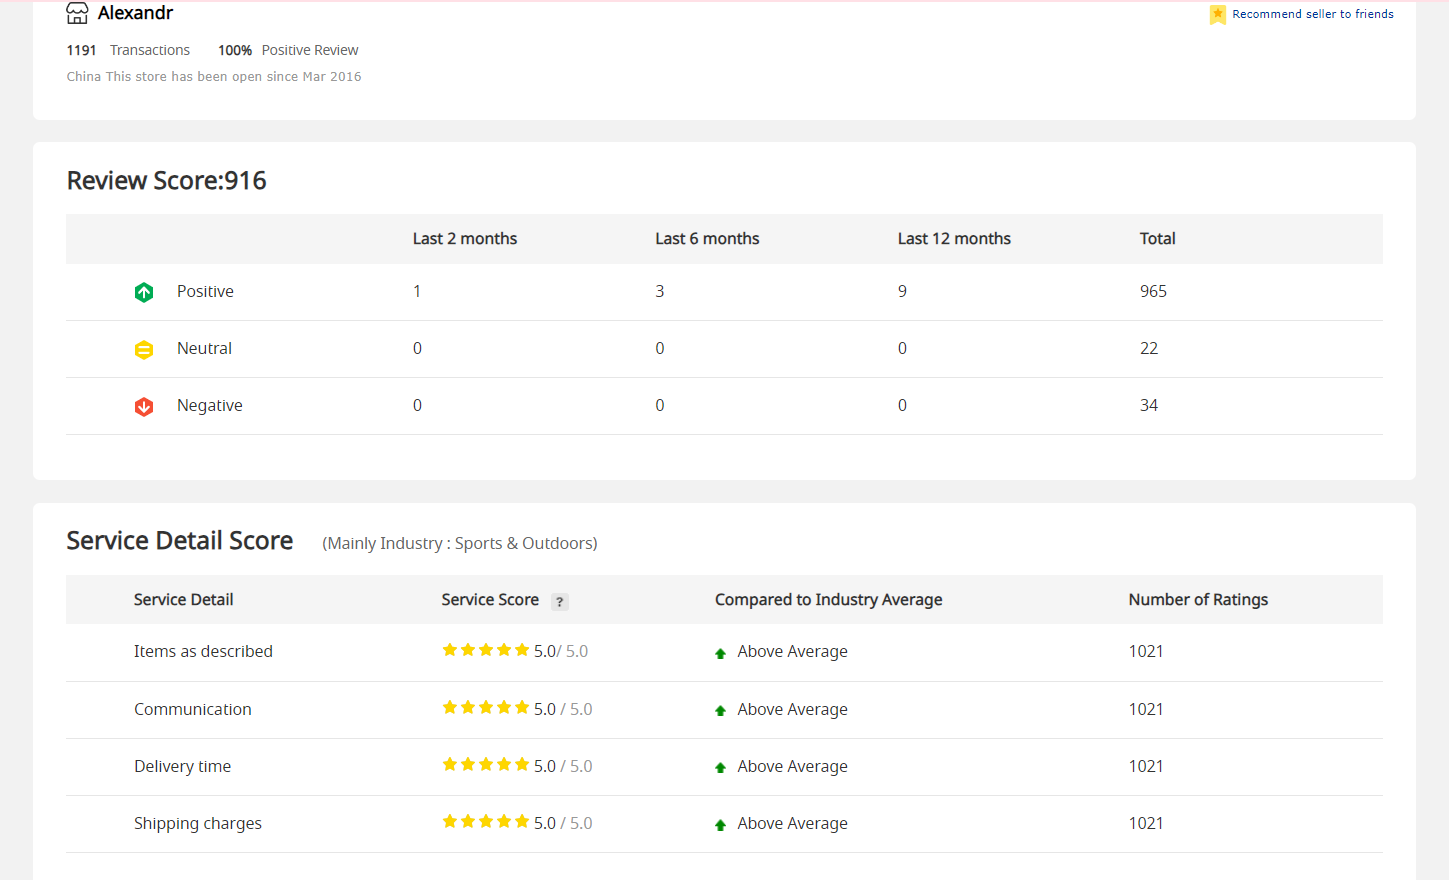Screen dimensions: 1449x880
Task: Click the Service Detail column header
Action: tap(183, 600)
